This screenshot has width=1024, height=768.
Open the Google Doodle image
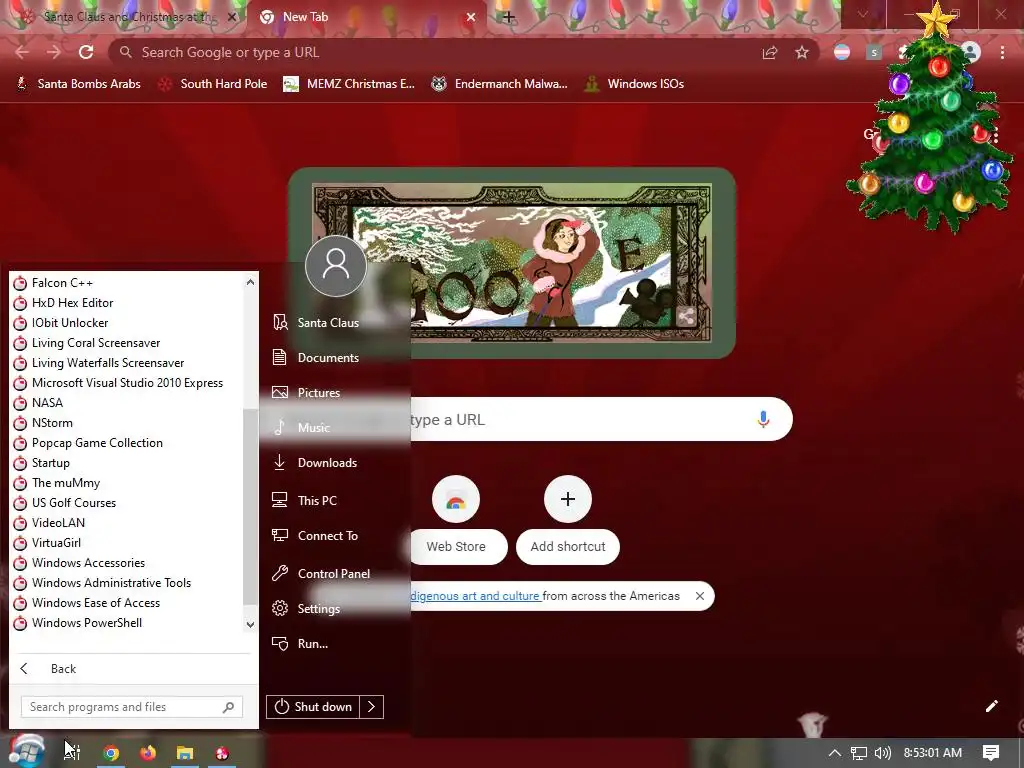pyautogui.click(x=512, y=263)
